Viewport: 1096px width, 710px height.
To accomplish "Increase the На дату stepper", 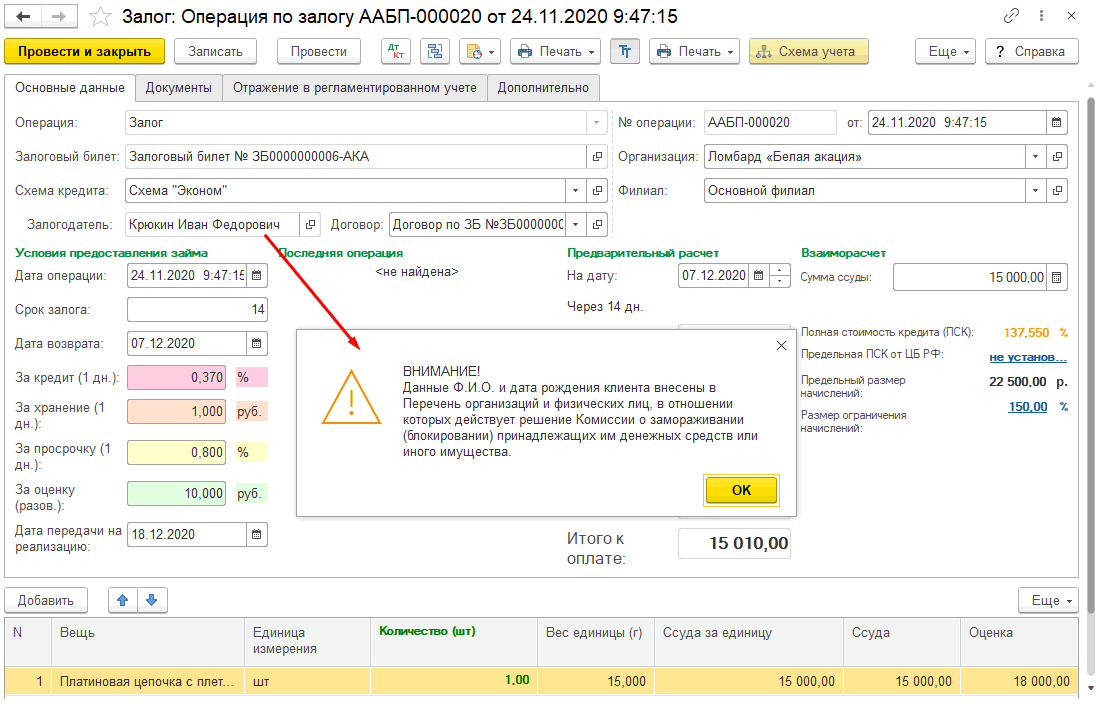I will (x=779, y=270).
